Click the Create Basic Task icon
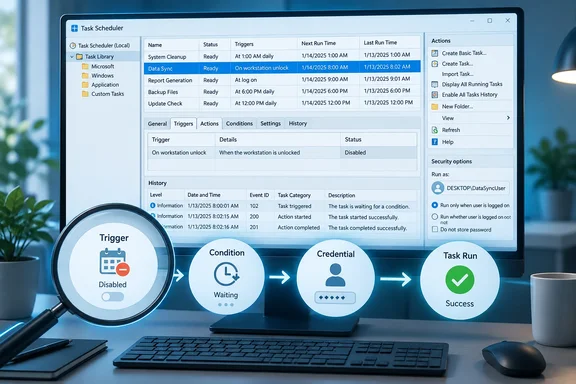 [x=435, y=53]
